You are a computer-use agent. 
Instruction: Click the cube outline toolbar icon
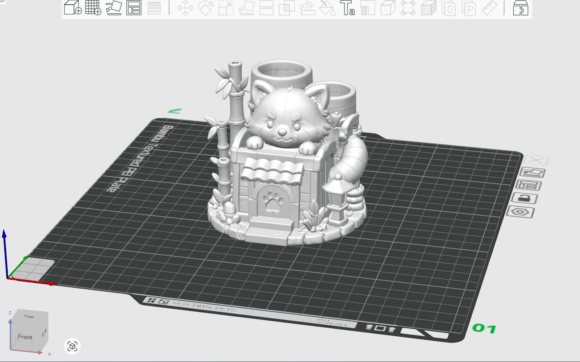pos(388,7)
